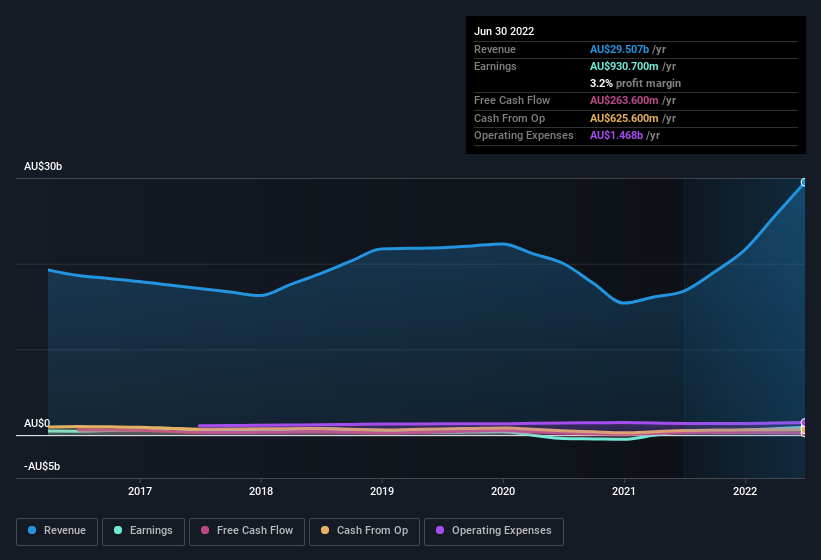
Task: Click the Free Cash Flow label in tooltip
Action: [x=512, y=100]
